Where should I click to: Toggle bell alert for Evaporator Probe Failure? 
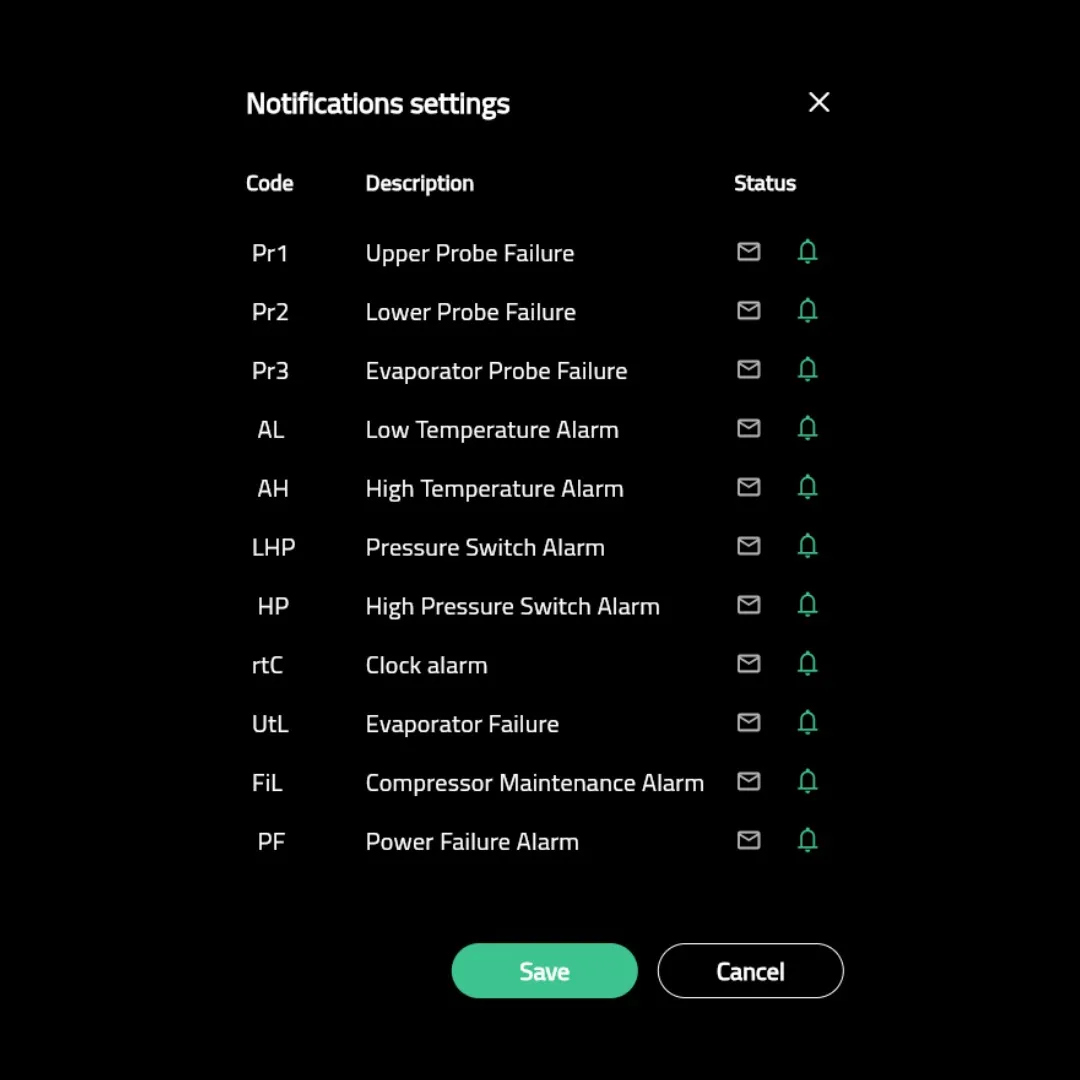807,370
